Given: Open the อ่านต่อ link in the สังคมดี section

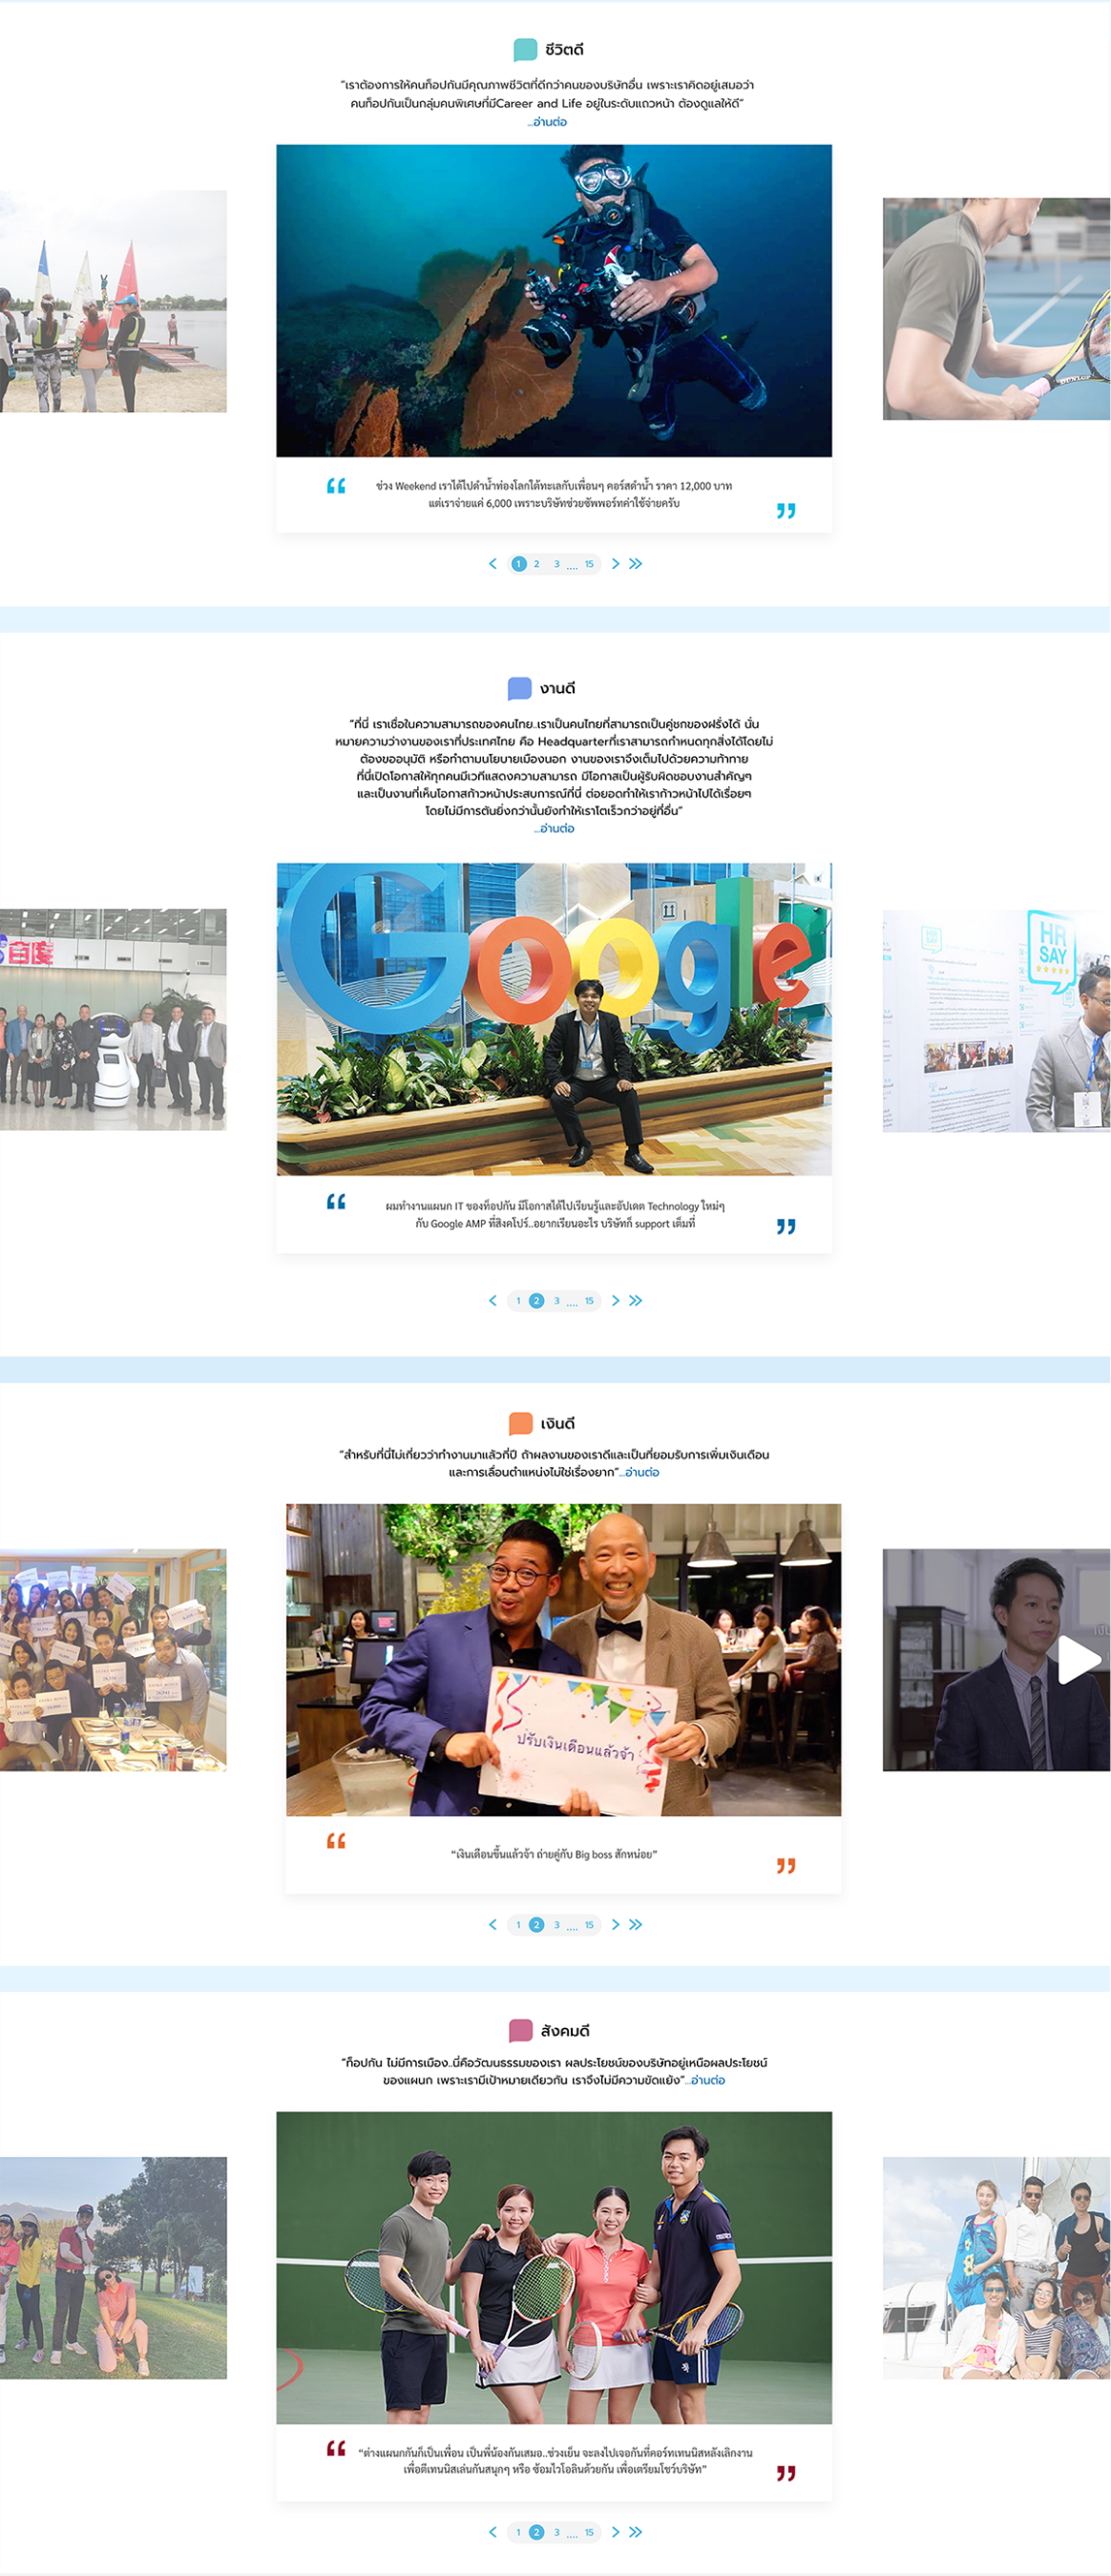Looking at the screenshot, I should [x=707, y=2080].
